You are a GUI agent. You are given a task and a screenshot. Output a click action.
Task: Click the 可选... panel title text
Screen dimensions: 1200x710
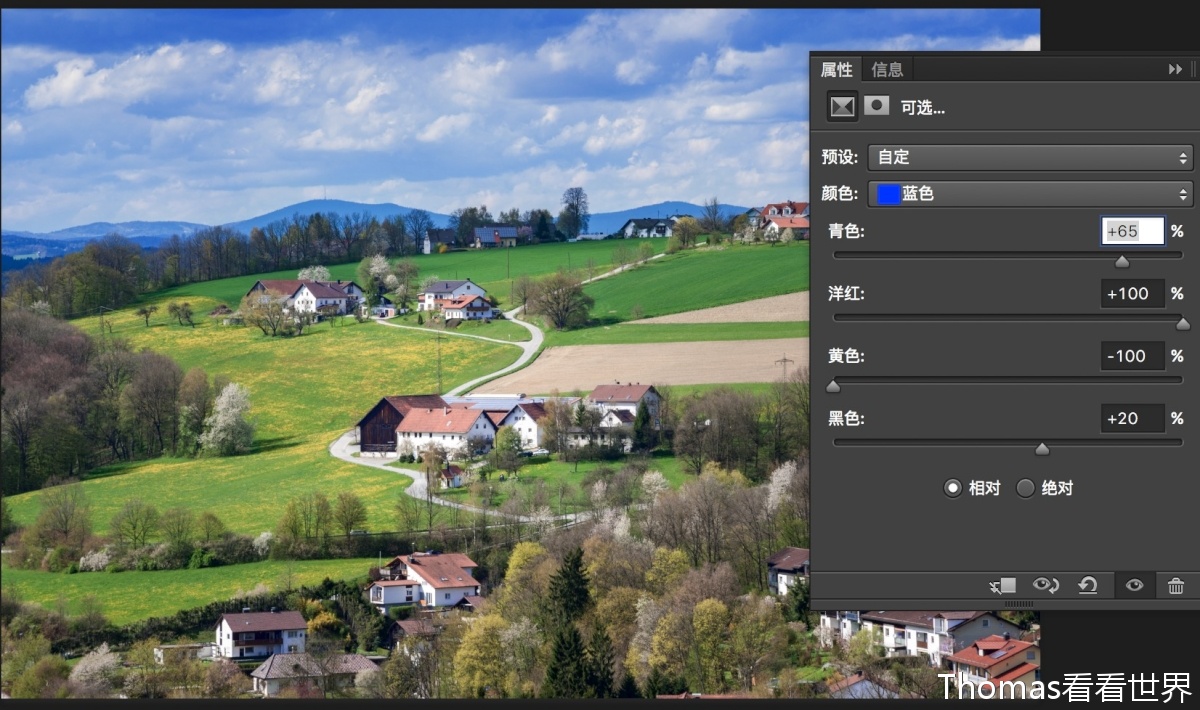(922, 107)
